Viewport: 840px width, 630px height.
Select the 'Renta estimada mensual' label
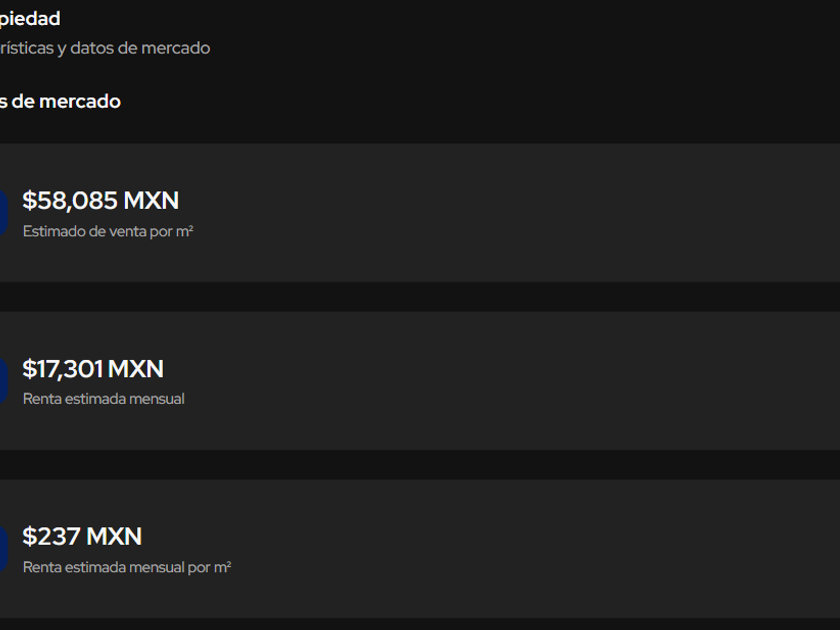[104, 399]
